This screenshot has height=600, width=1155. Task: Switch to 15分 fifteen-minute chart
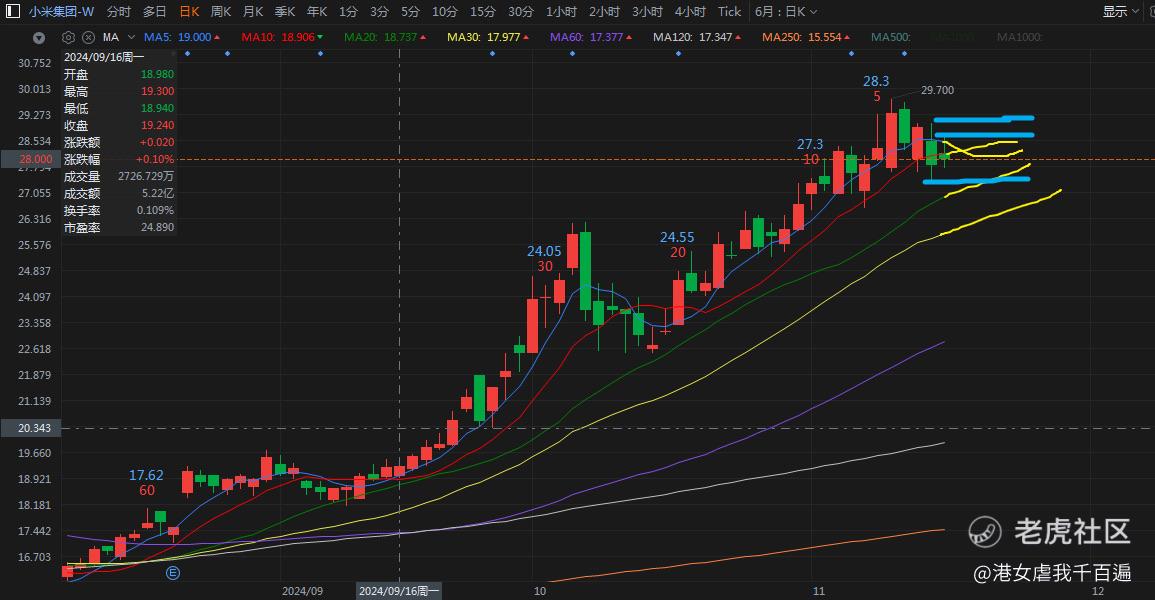pyautogui.click(x=482, y=12)
